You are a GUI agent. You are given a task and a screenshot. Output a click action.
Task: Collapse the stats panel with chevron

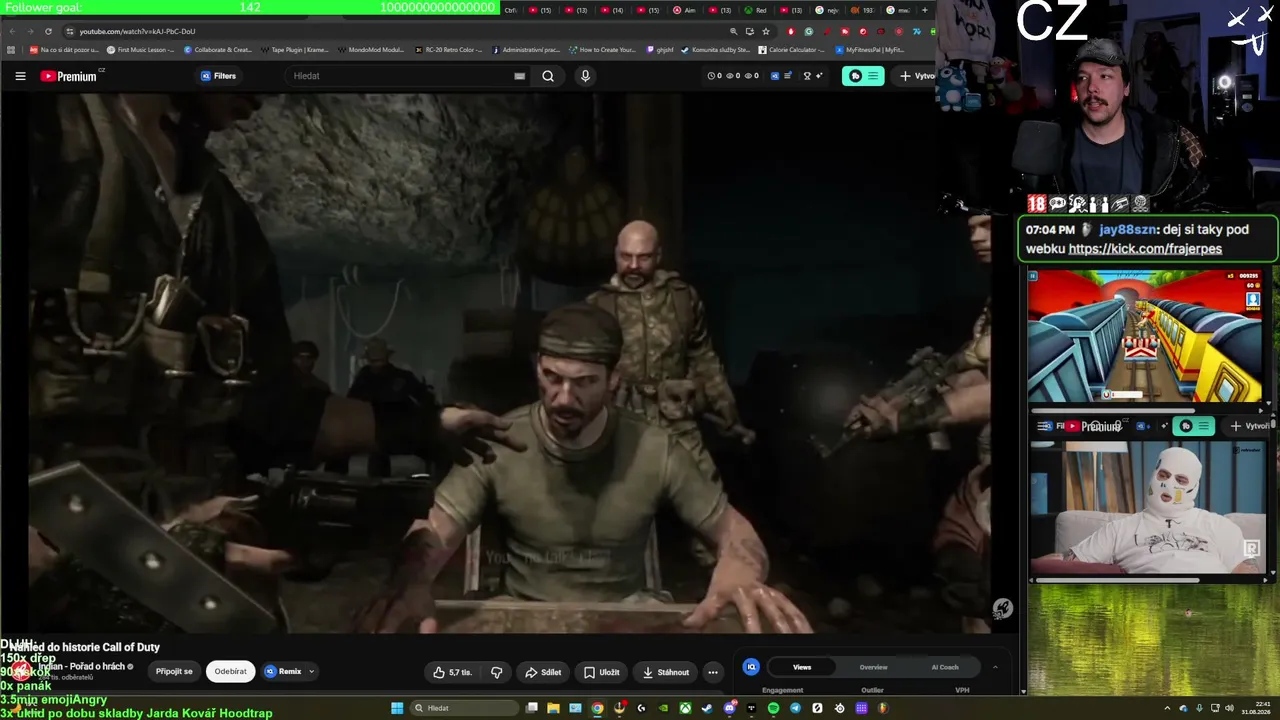pyautogui.click(x=995, y=667)
